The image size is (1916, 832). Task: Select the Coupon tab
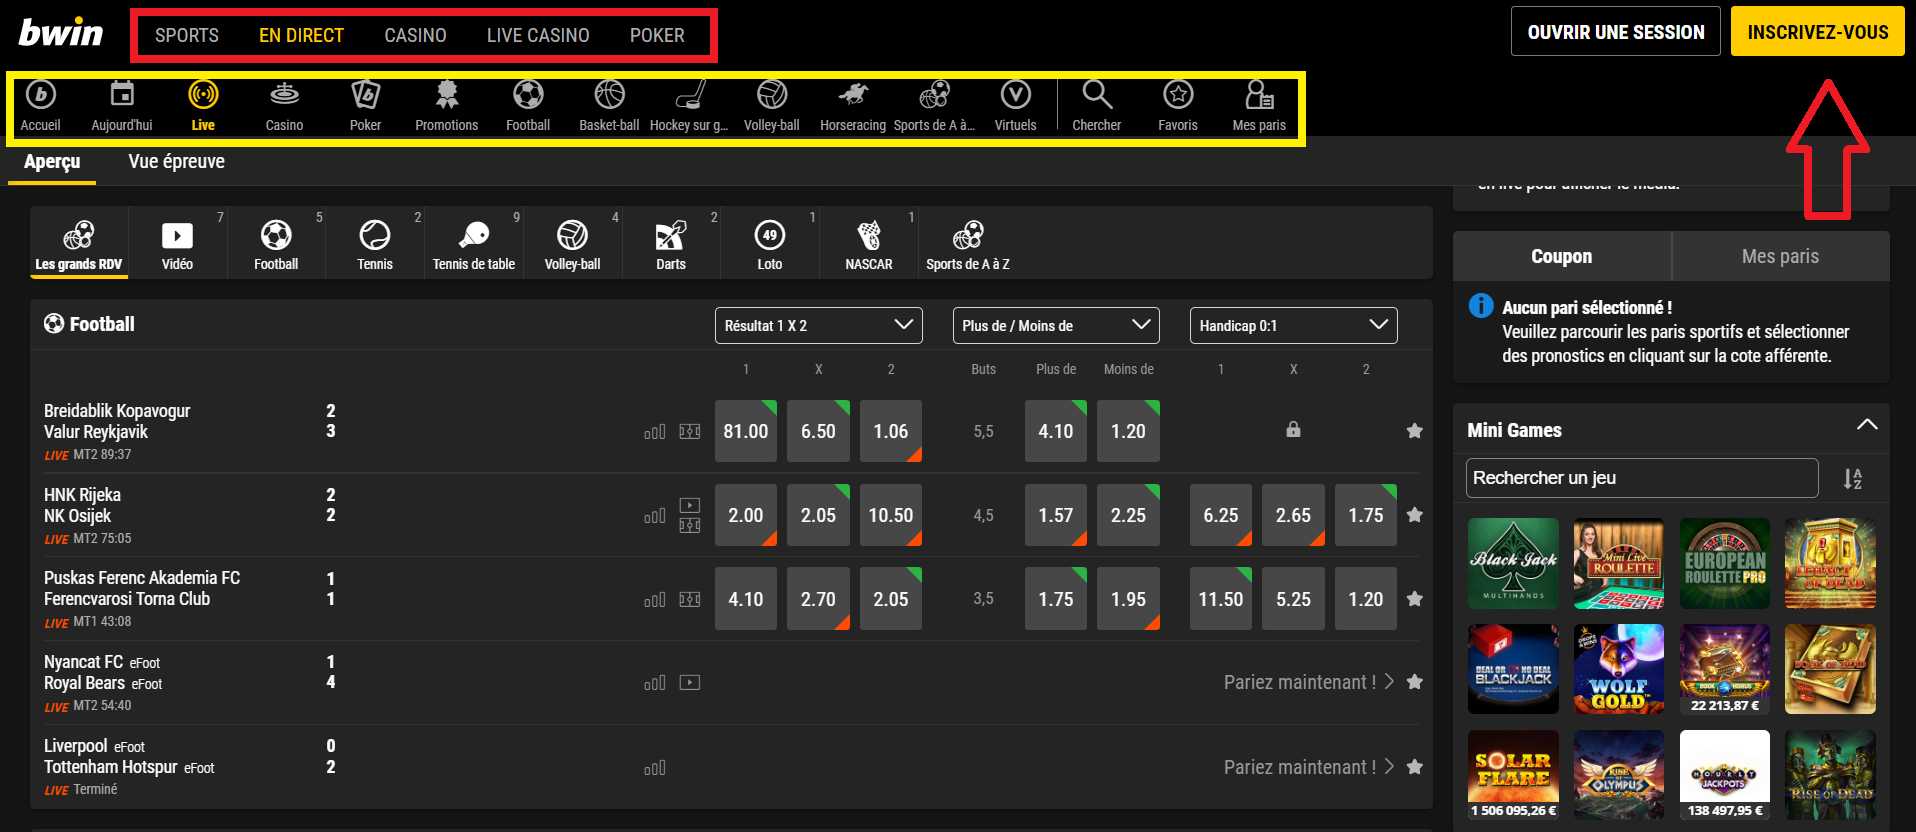pos(1562,256)
